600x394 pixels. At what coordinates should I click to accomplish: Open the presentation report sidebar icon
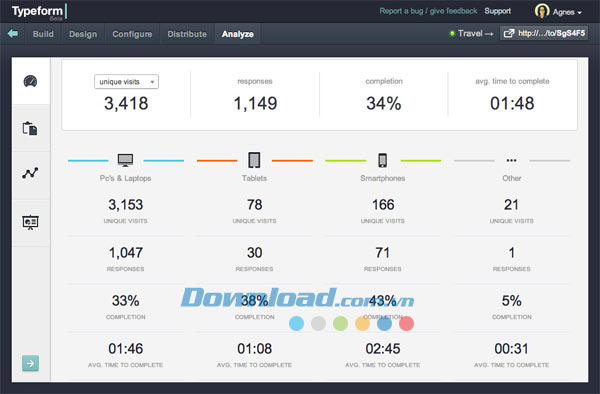click(x=30, y=222)
